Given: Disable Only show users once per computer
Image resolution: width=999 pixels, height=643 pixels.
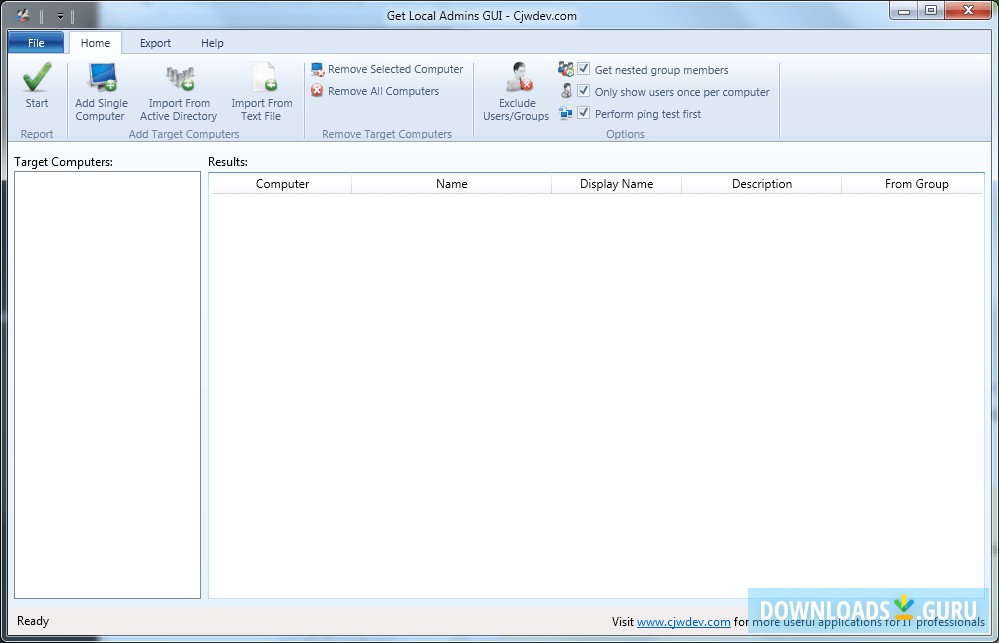Looking at the screenshot, I should point(583,91).
